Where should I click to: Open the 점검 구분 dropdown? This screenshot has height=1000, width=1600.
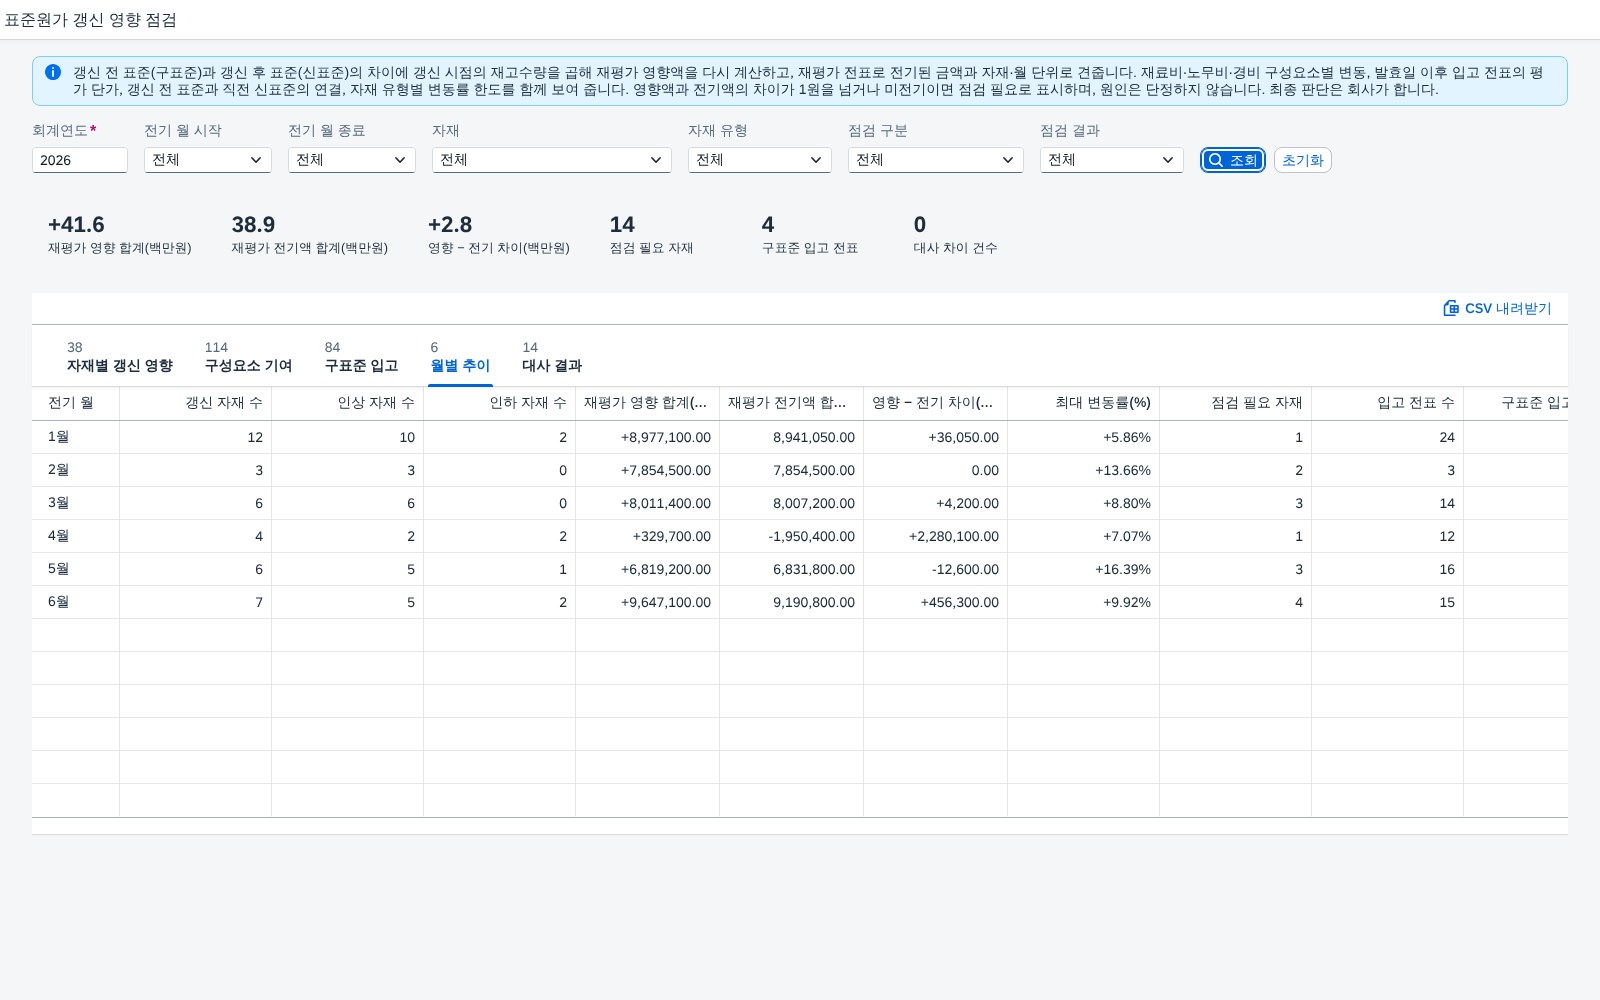(x=936, y=160)
